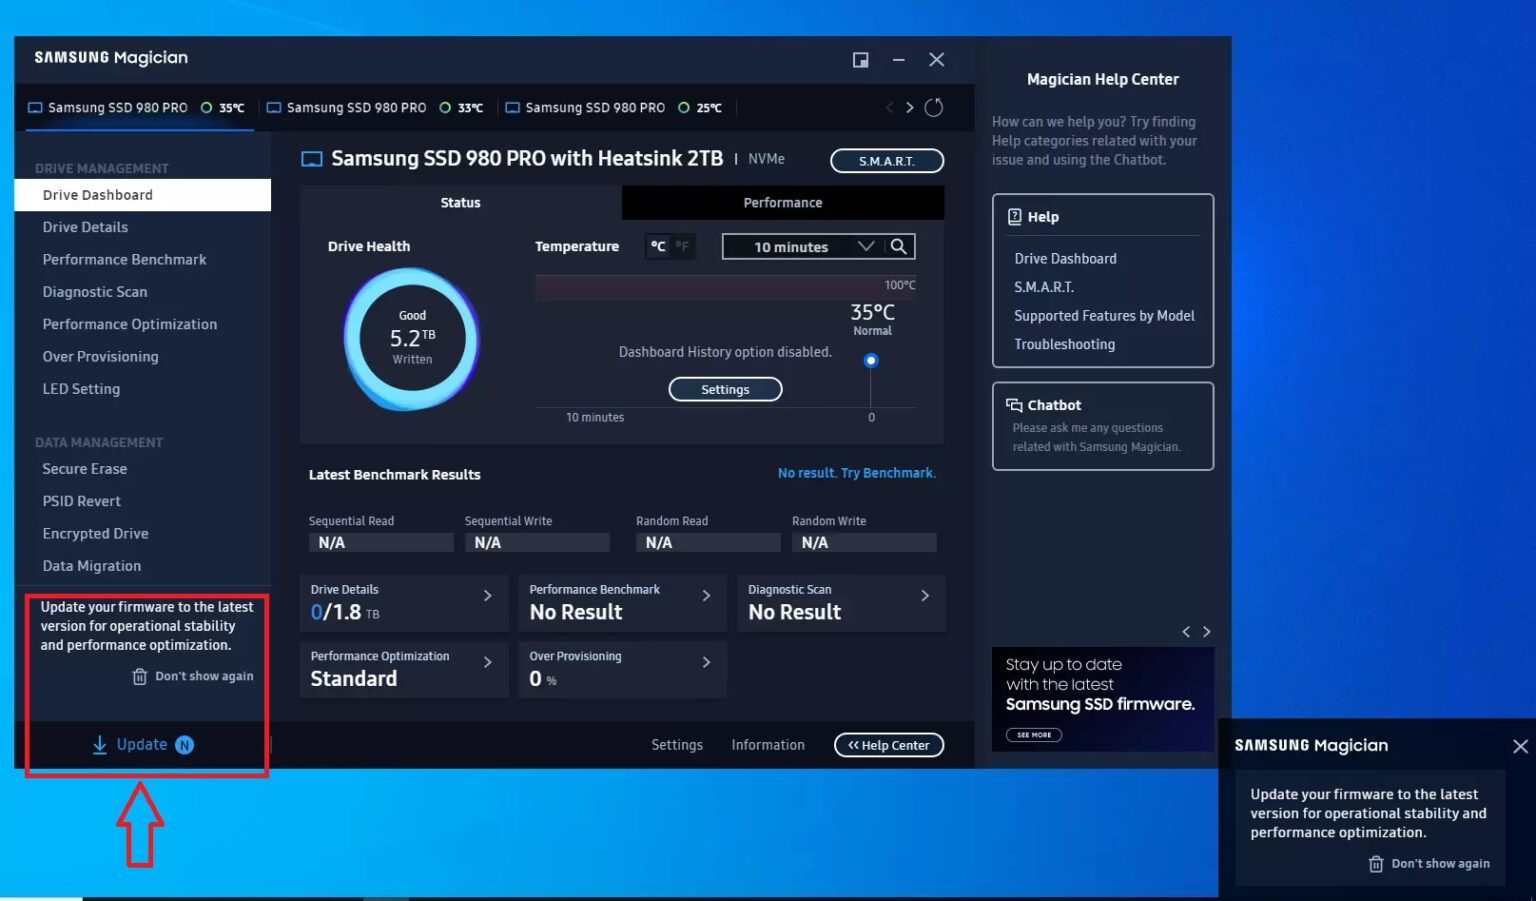1536x901 pixels.
Task: Click the drive icon beside Samsung SSD 980 PRO title
Action: pyautogui.click(x=310, y=158)
